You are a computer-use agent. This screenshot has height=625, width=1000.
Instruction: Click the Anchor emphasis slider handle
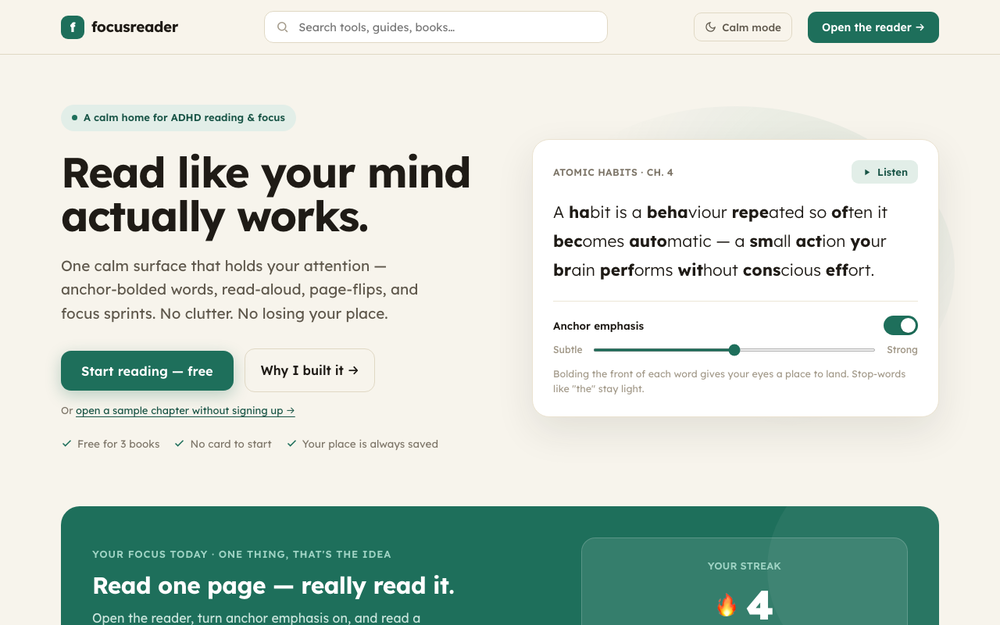(734, 349)
